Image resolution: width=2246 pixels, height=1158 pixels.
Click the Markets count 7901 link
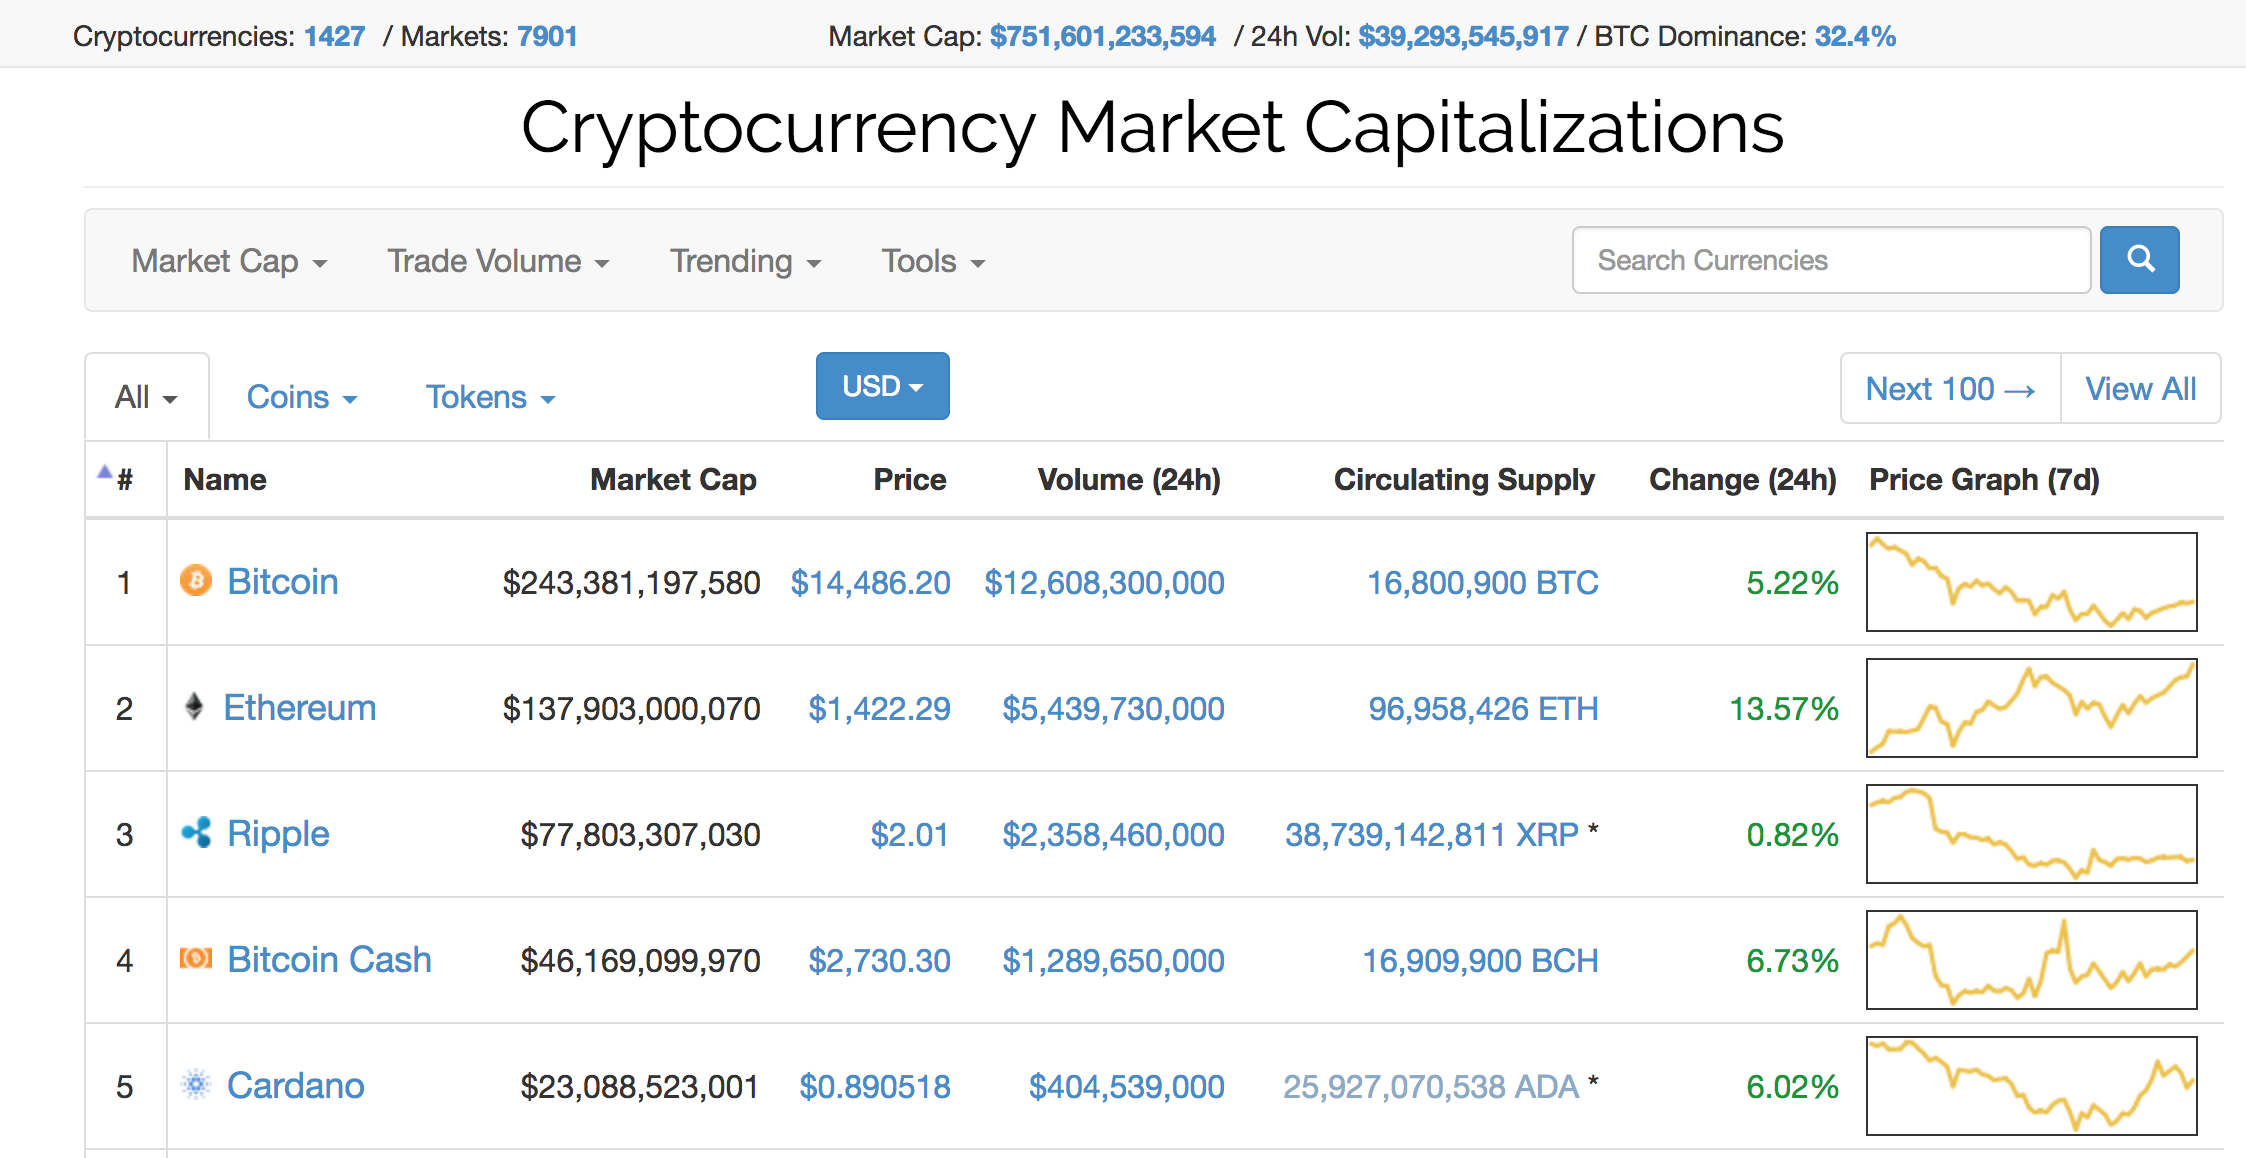click(x=547, y=36)
